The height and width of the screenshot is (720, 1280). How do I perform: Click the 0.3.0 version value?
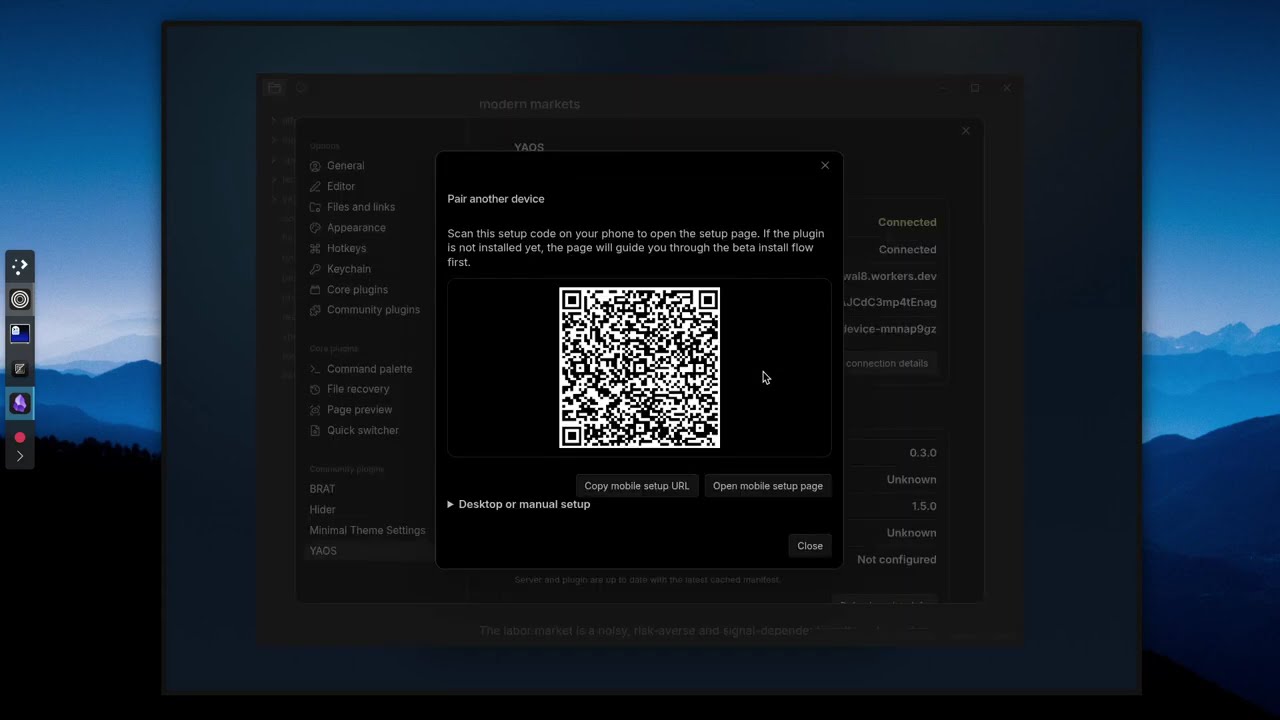coord(923,453)
